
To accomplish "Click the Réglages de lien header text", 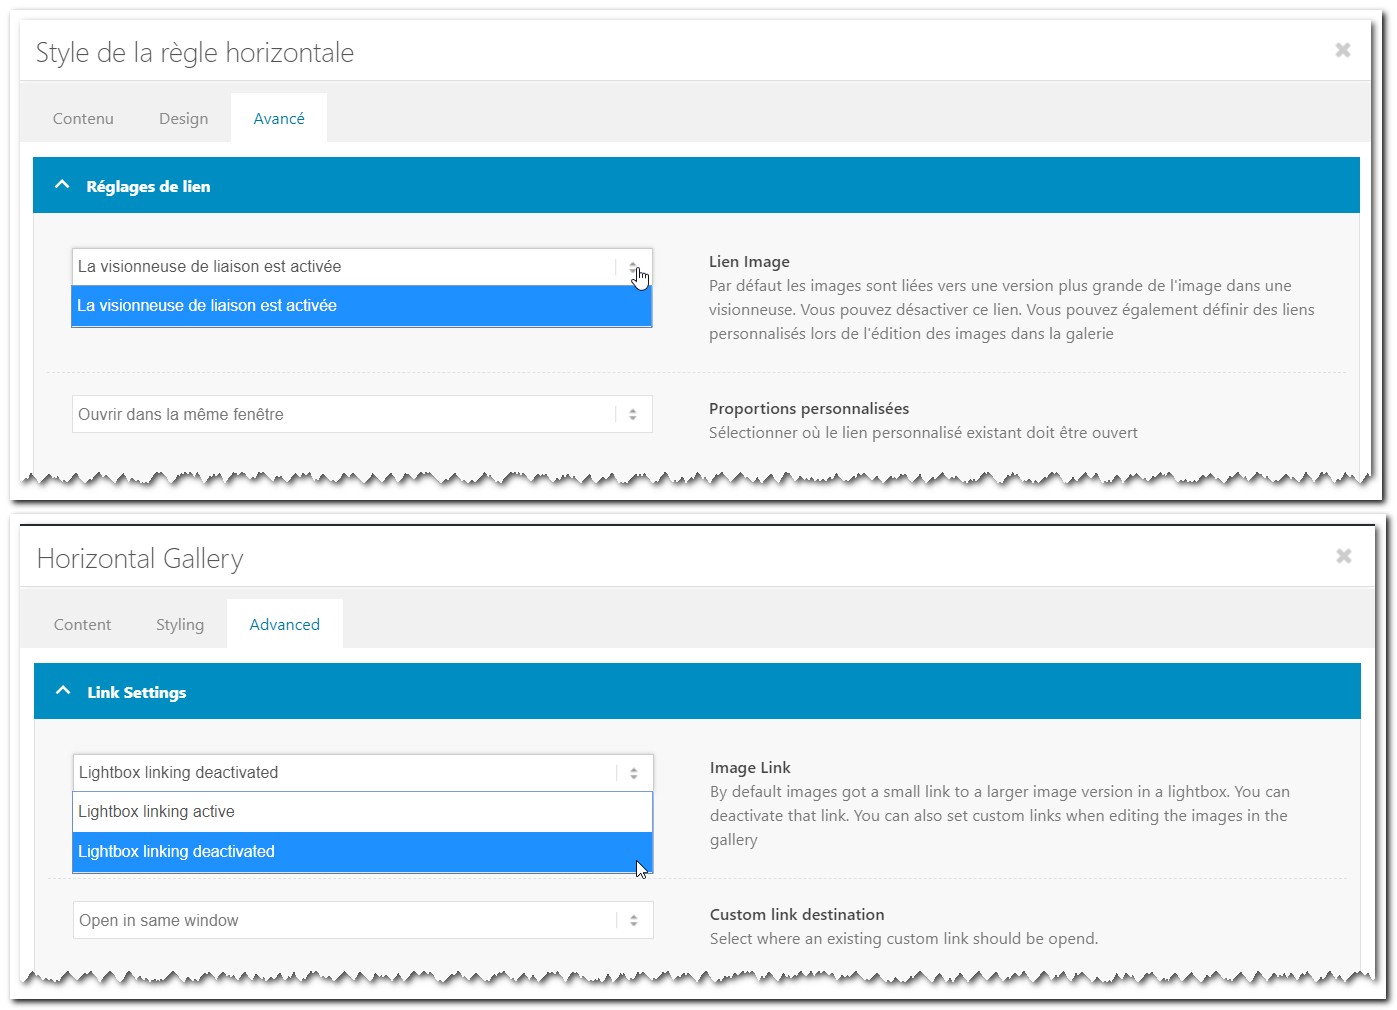I will click(148, 186).
